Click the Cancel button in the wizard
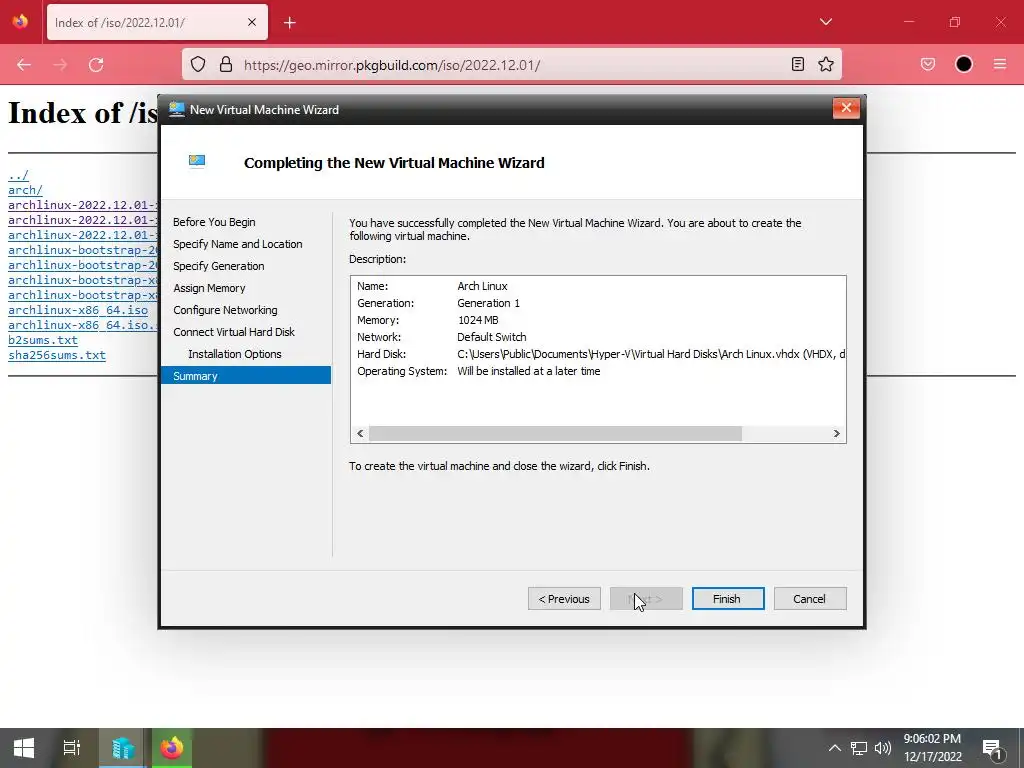This screenshot has width=1024, height=768. pyautogui.click(x=810, y=599)
